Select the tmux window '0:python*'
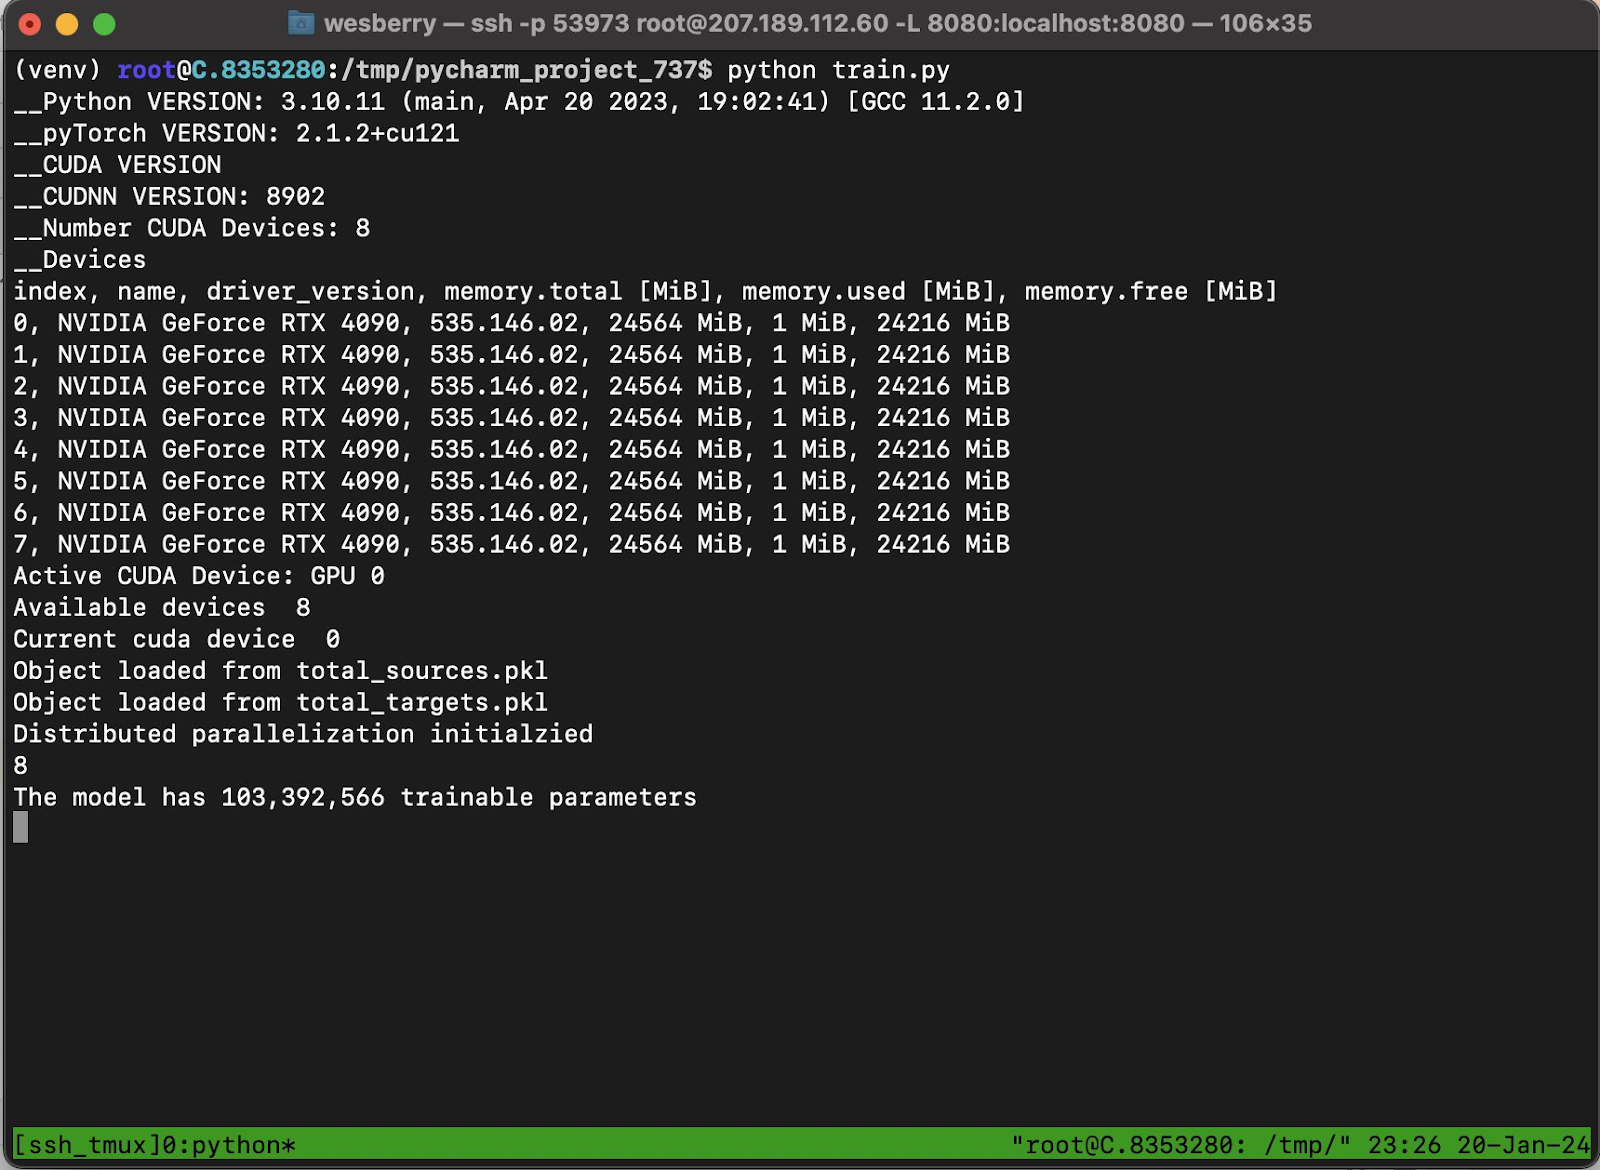Viewport: 1600px width, 1170px height. [x=229, y=1146]
